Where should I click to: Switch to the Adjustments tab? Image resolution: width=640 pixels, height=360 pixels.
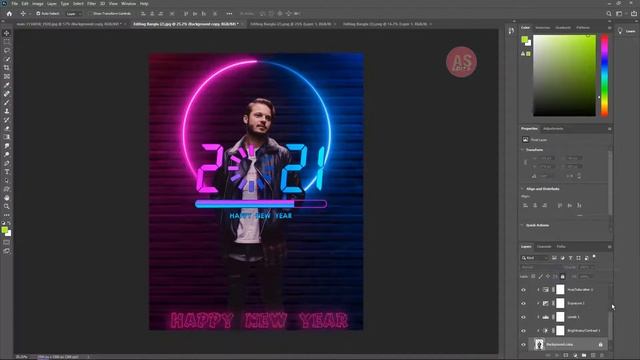553,129
